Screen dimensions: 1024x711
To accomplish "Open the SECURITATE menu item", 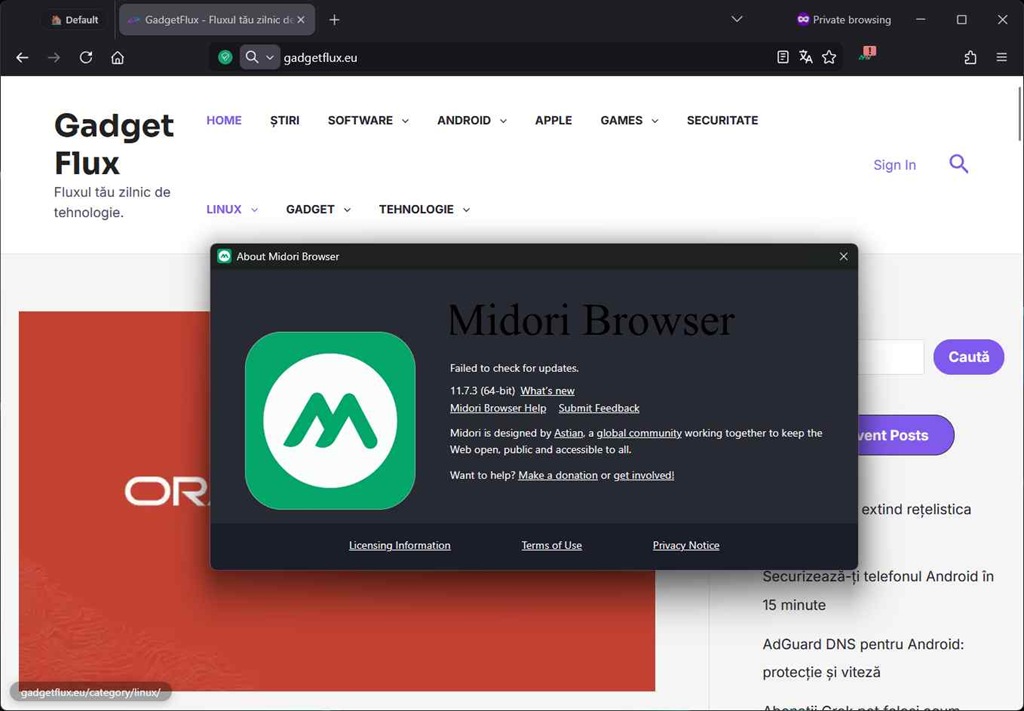I will (x=722, y=120).
